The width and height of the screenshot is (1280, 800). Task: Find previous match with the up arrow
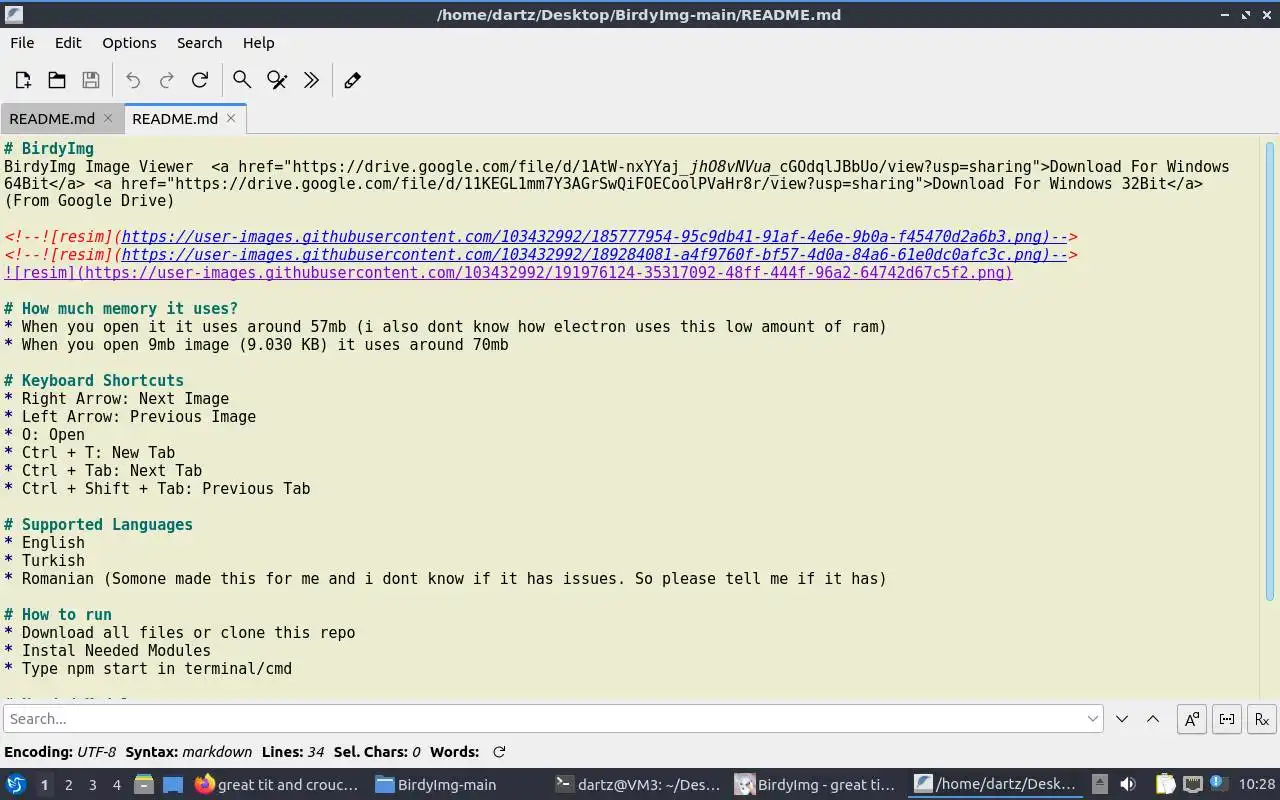(1153, 719)
